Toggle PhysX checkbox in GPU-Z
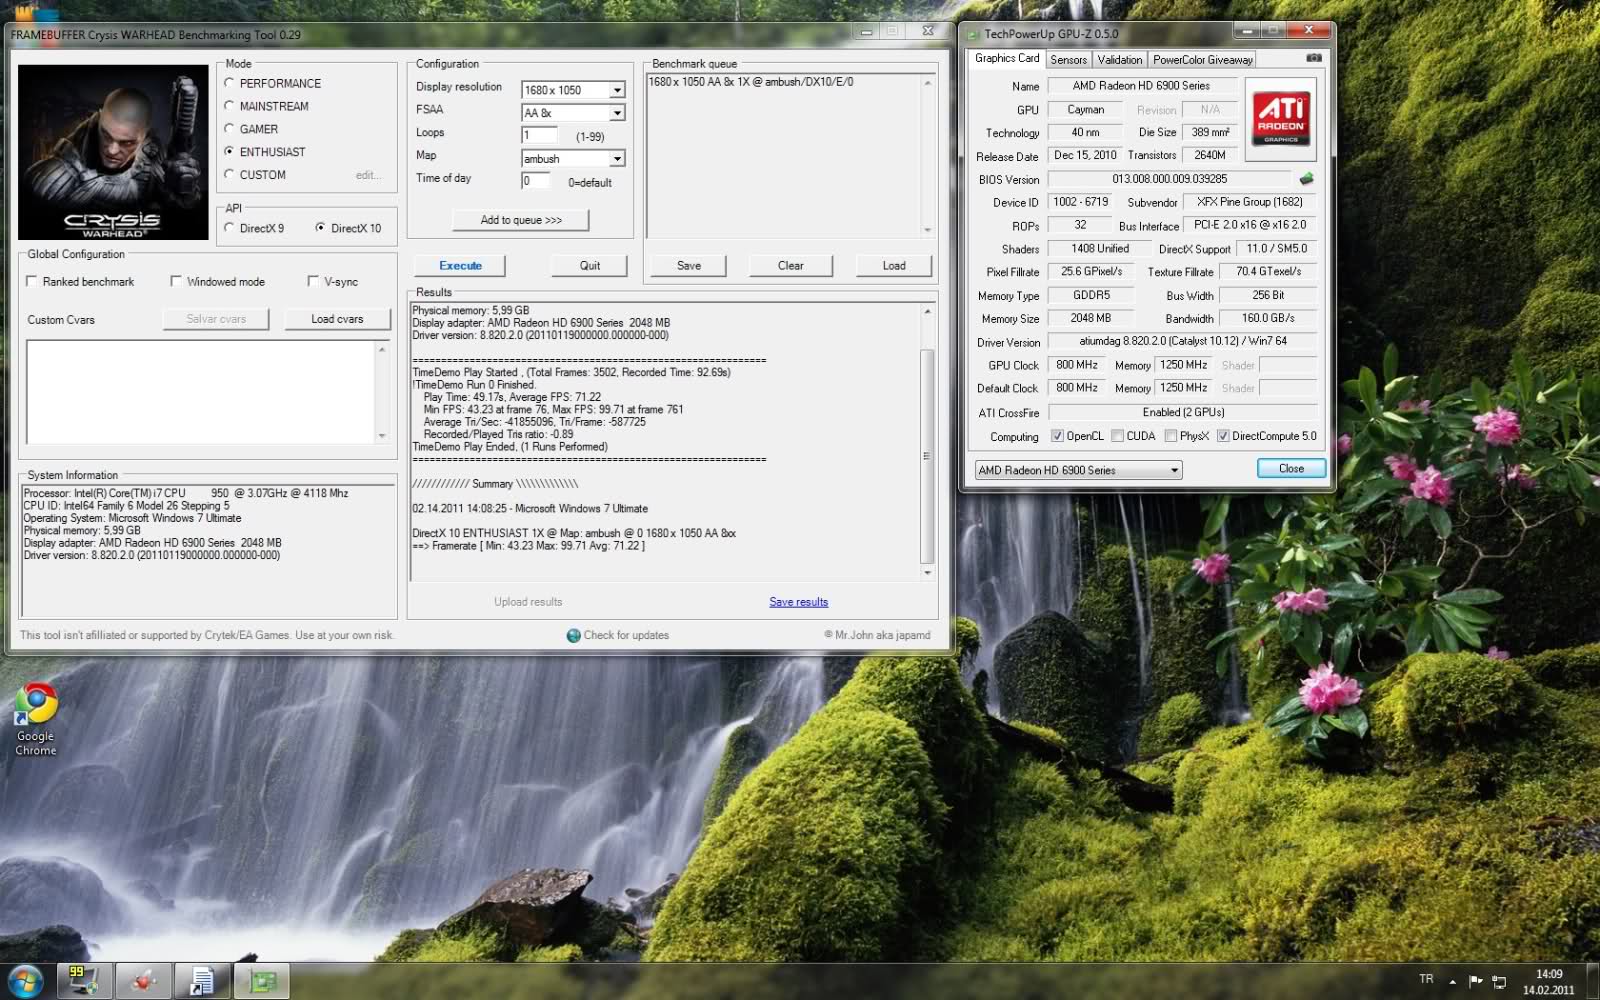 1170,436
